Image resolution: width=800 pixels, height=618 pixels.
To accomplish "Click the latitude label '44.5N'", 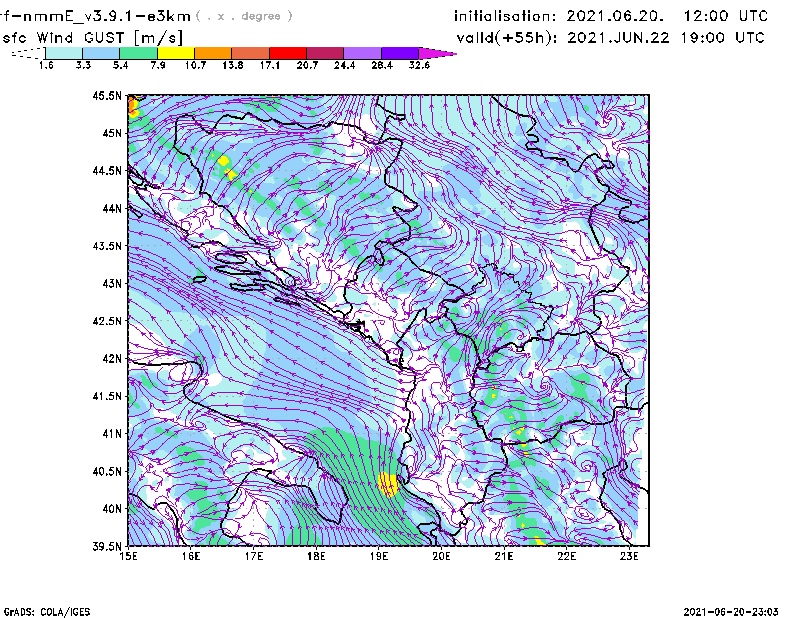I will click(107, 170).
